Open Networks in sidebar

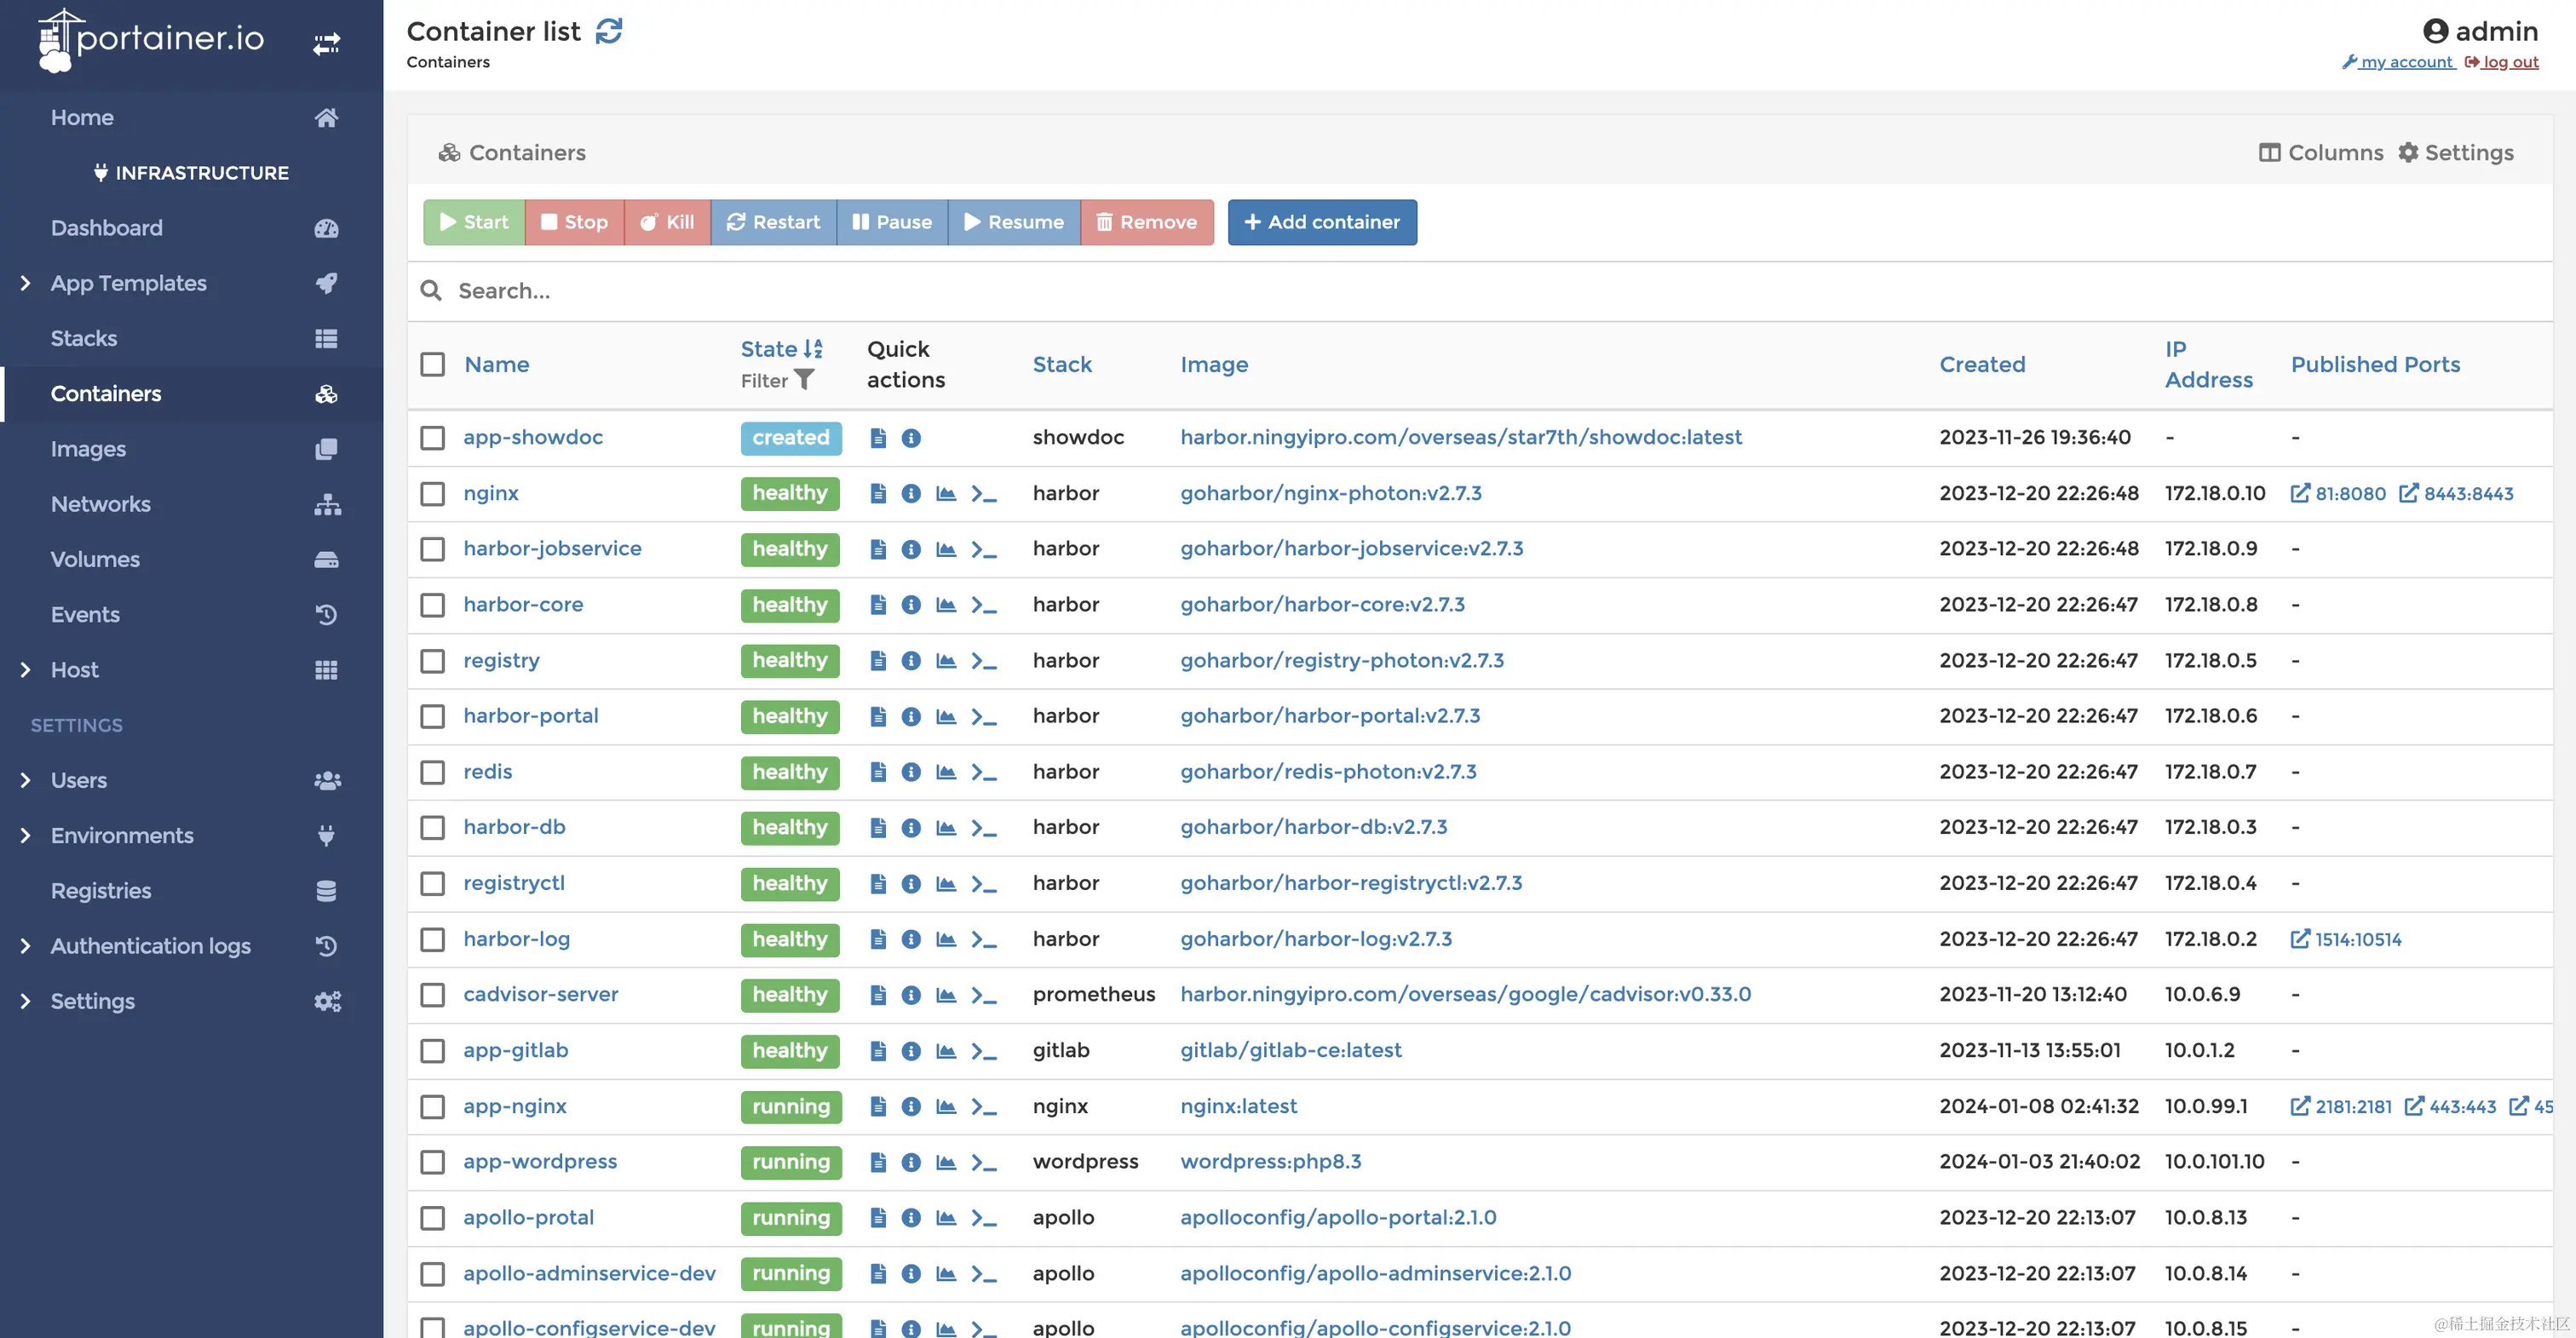pos(192,504)
